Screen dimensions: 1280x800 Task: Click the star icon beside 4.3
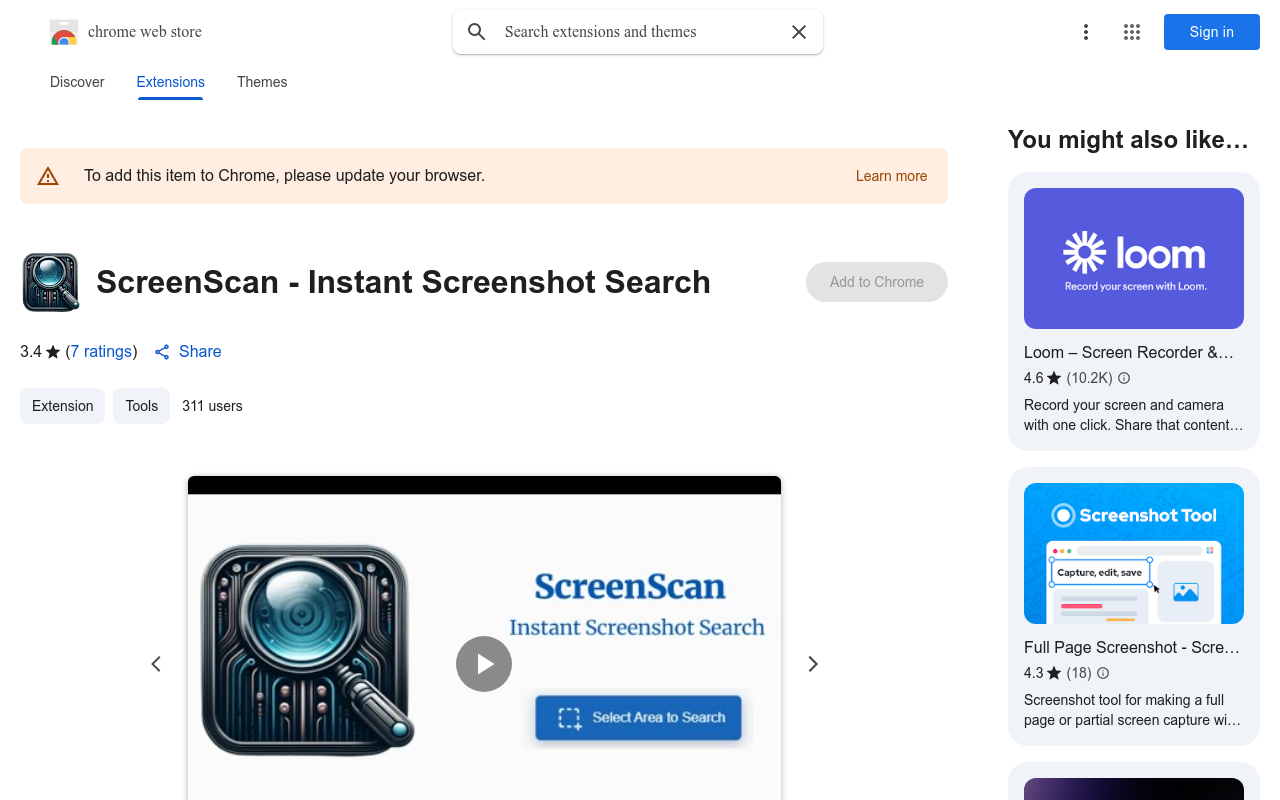click(x=1054, y=673)
